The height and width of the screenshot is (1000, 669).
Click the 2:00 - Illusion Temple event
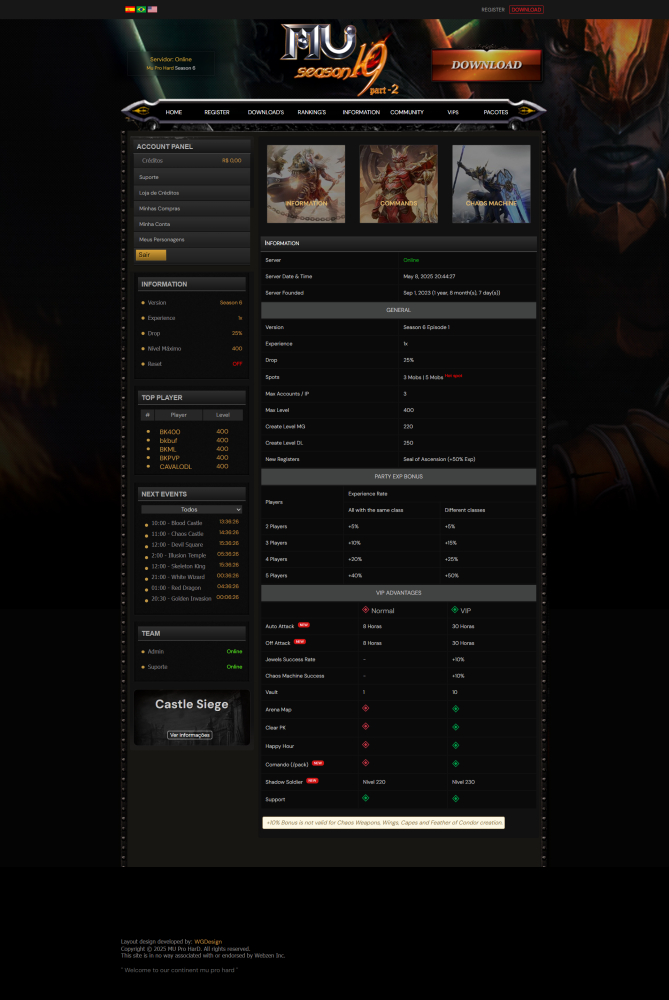[179, 555]
